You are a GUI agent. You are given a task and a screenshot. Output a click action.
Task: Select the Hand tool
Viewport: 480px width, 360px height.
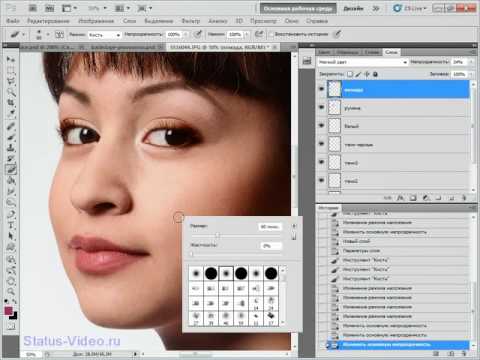point(11,282)
